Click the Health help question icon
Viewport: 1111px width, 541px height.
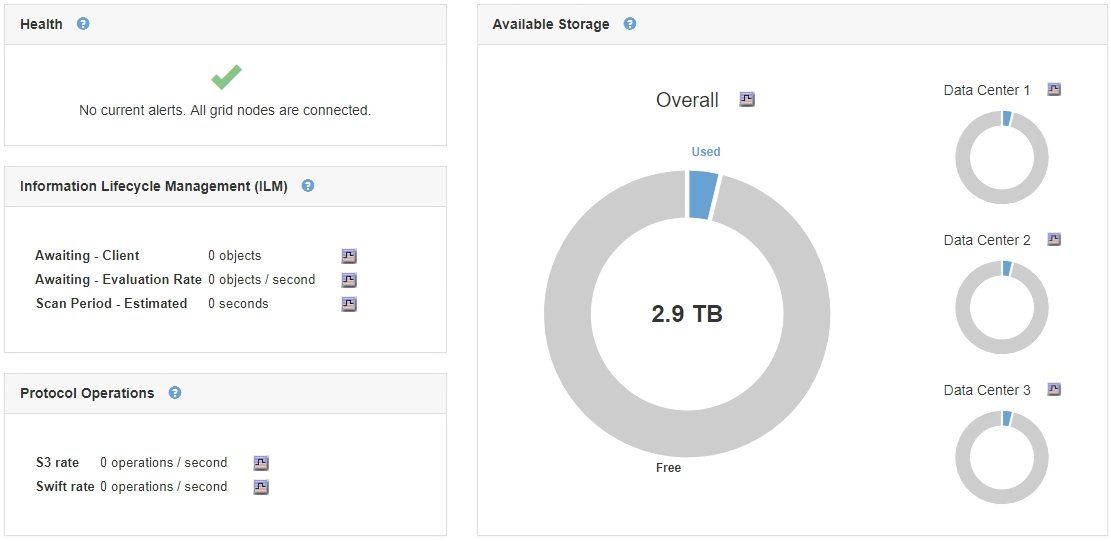pyautogui.click(x=83, y=24)
